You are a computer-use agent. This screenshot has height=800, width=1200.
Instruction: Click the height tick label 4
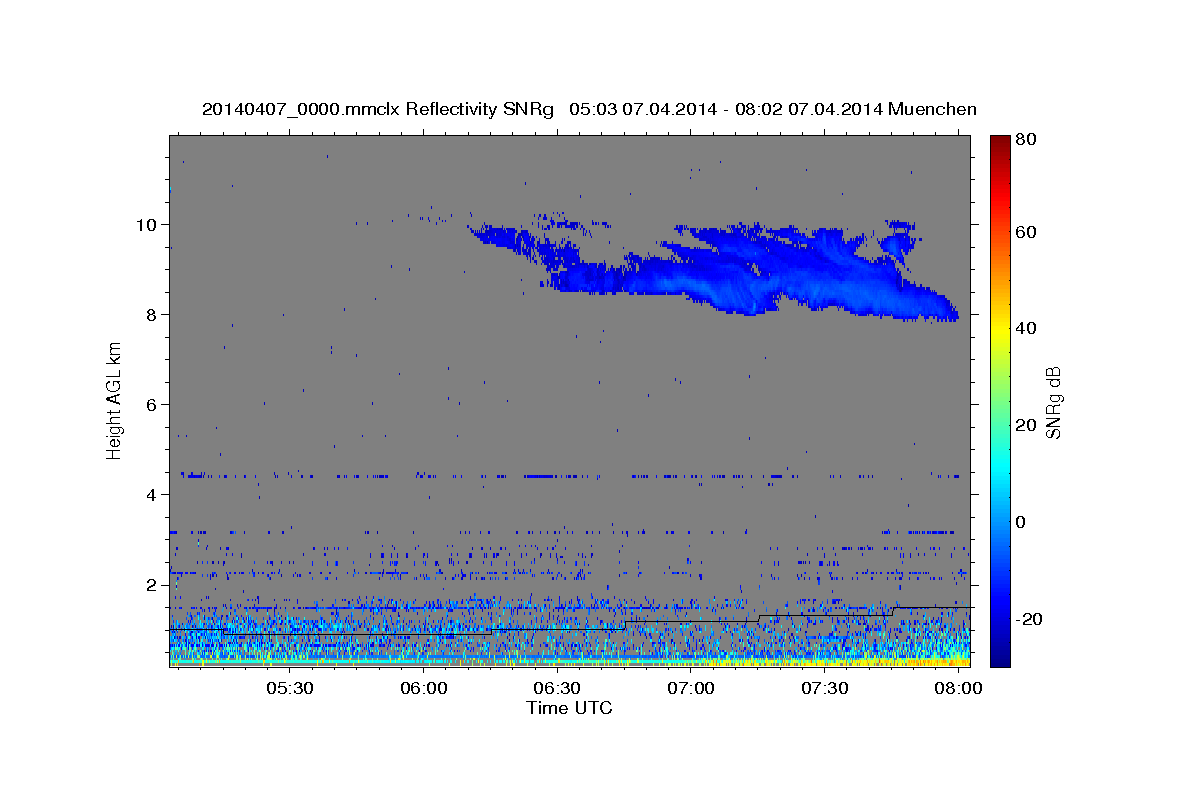pos(153,494)
